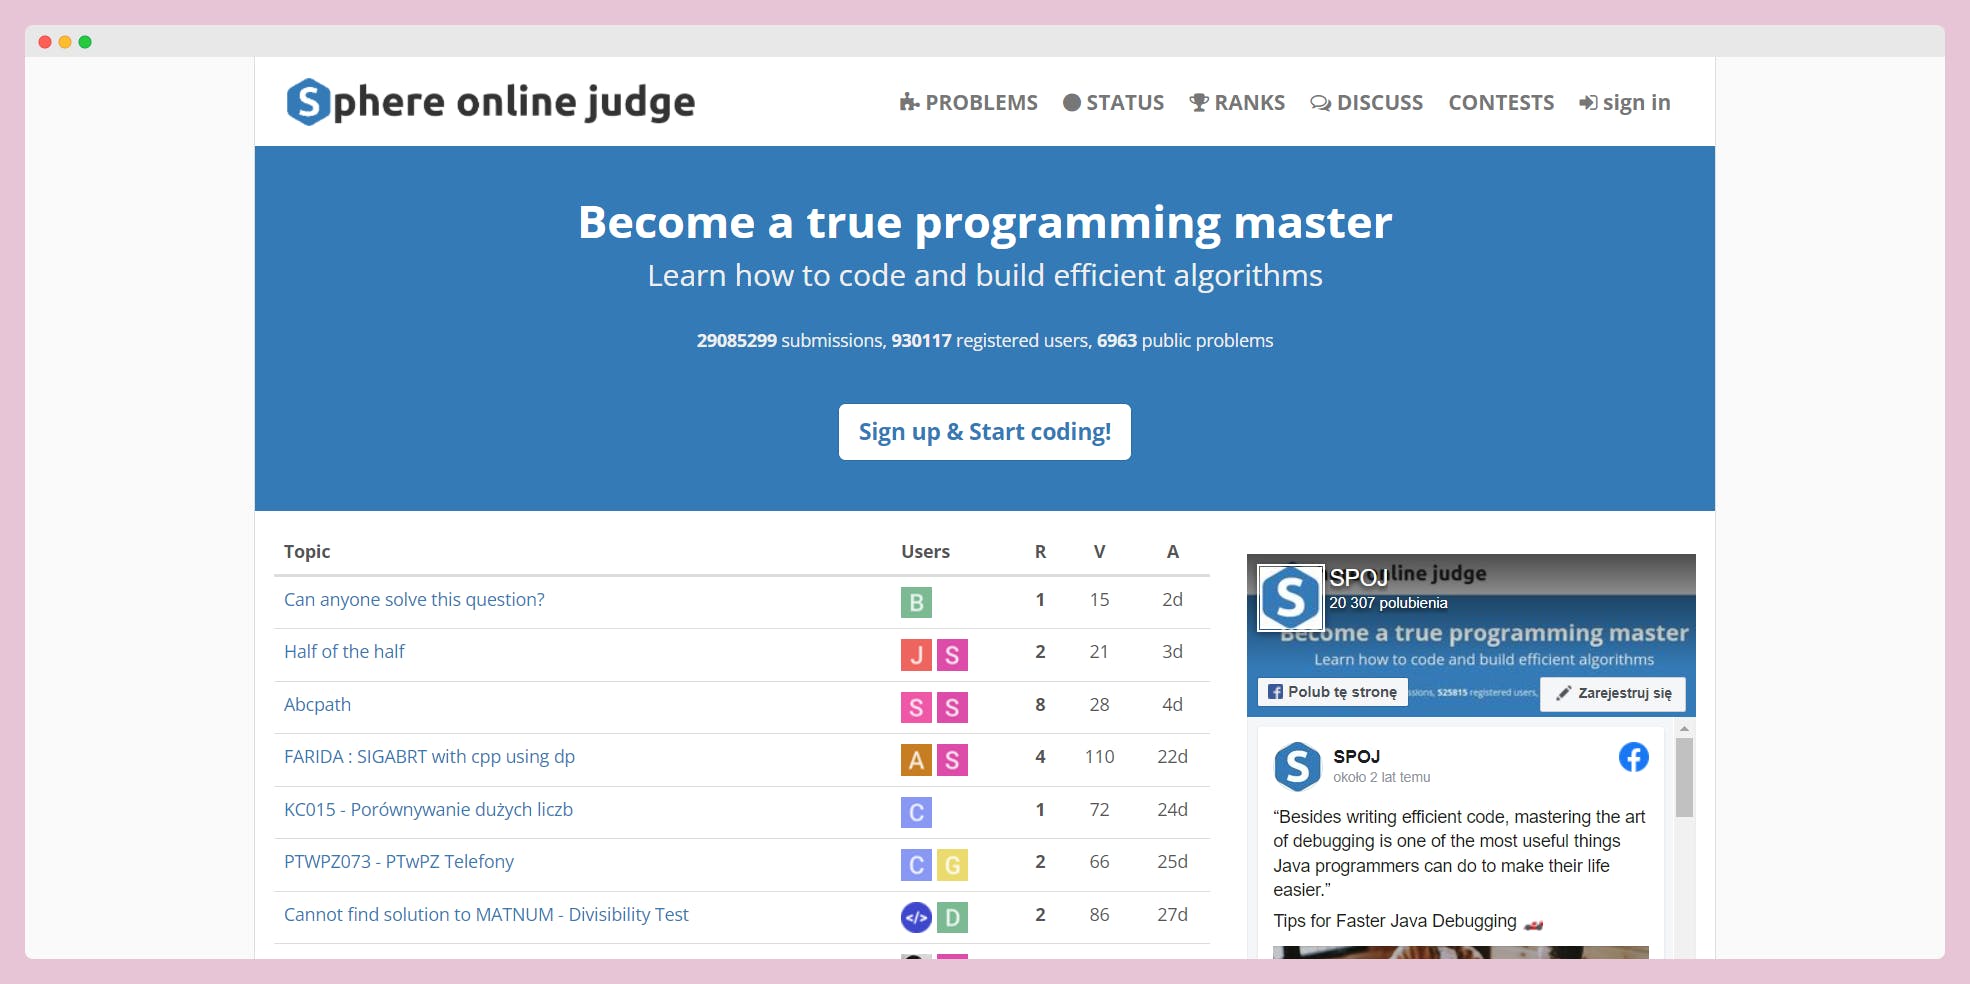Click the green maximize window button
This screenshot has height=984, width=1970.
point(85,42)
